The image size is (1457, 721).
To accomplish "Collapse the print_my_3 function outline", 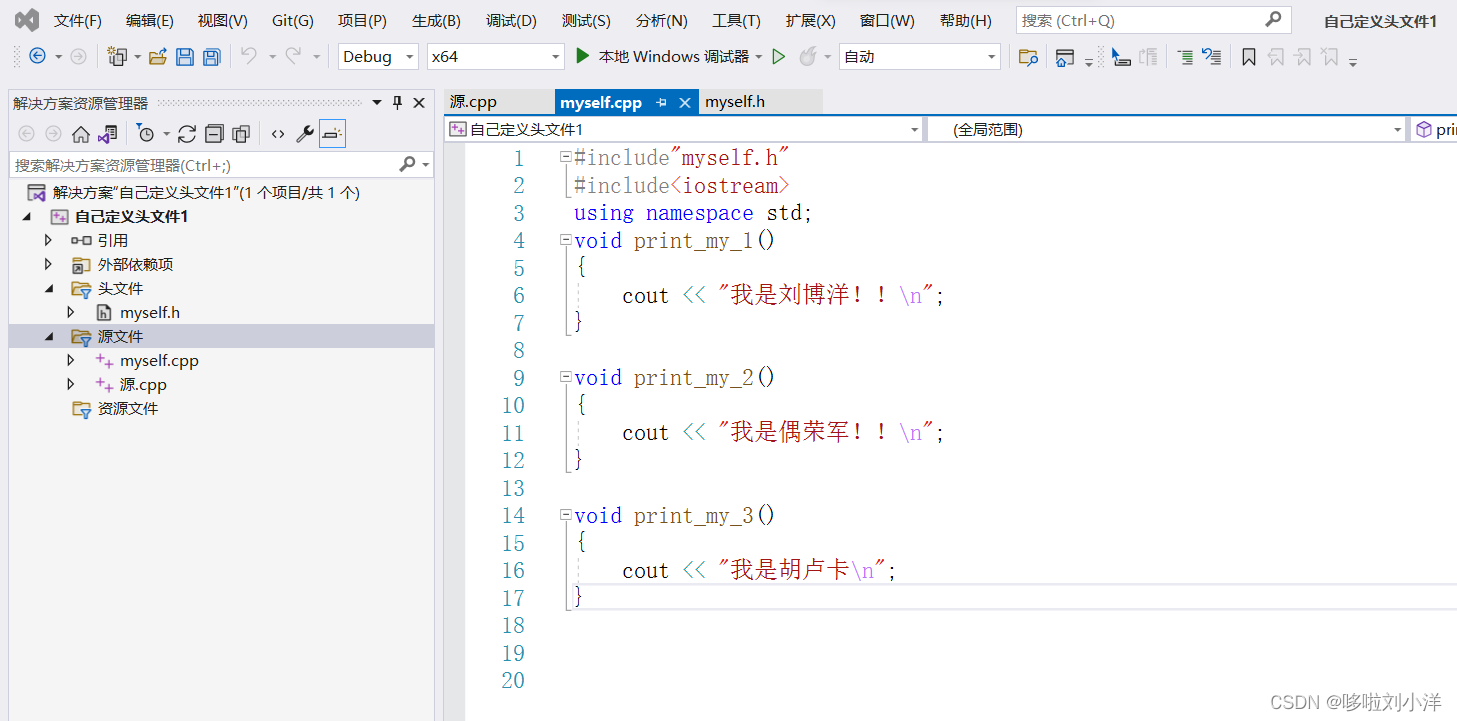I will [566, 515].
